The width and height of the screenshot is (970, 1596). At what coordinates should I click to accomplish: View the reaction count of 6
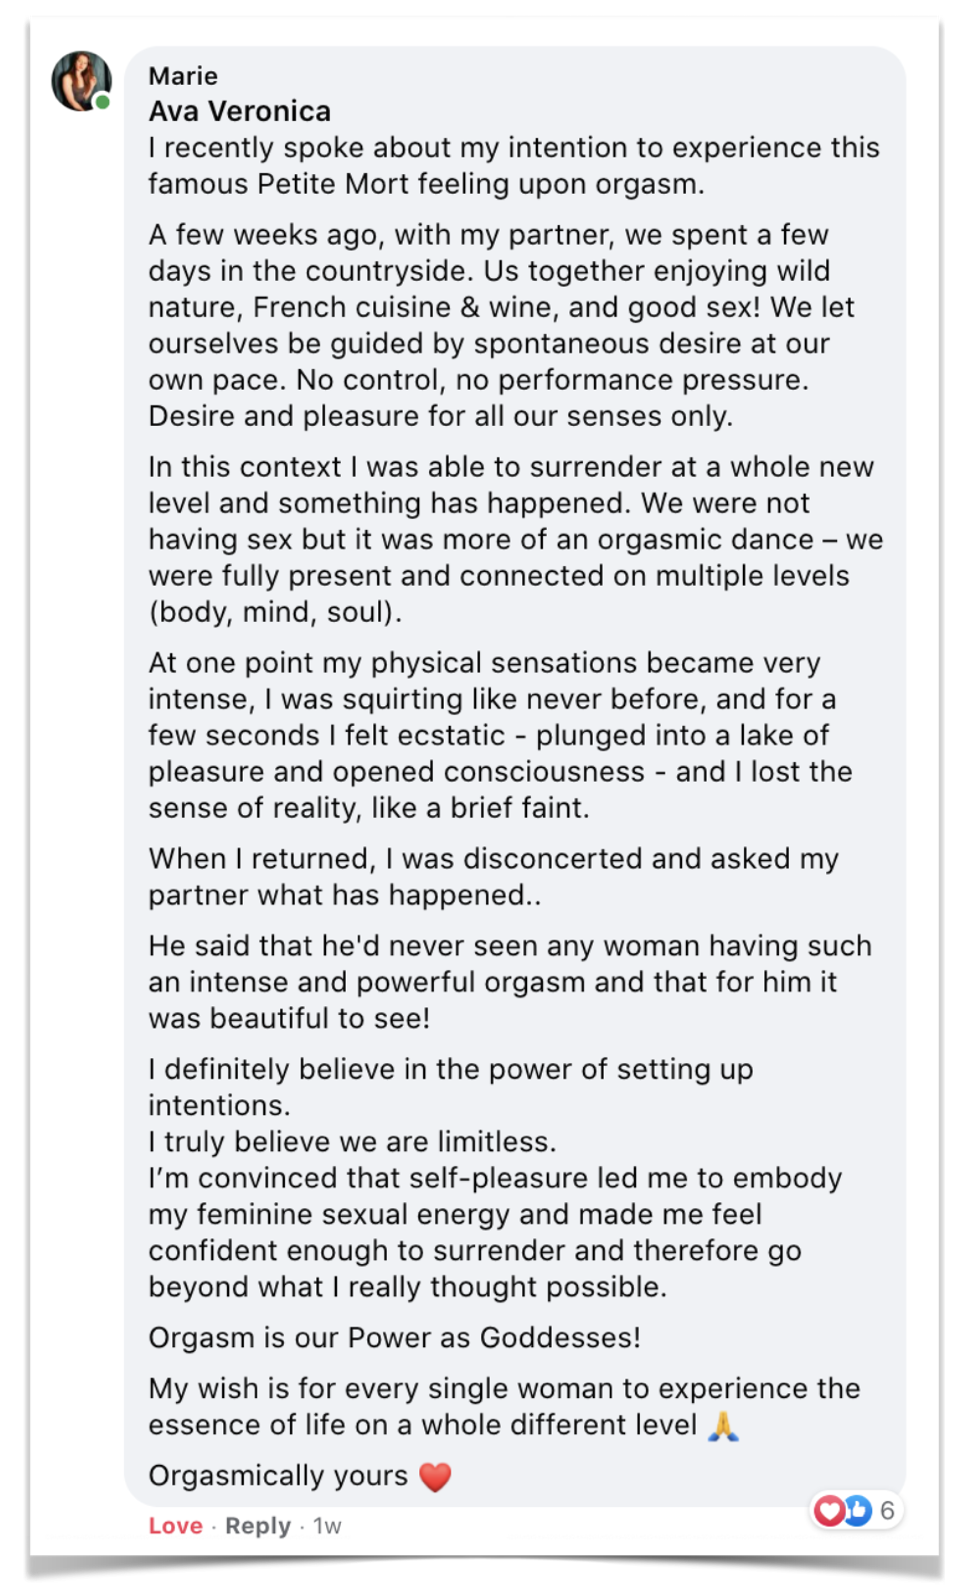coord(887,1510)
